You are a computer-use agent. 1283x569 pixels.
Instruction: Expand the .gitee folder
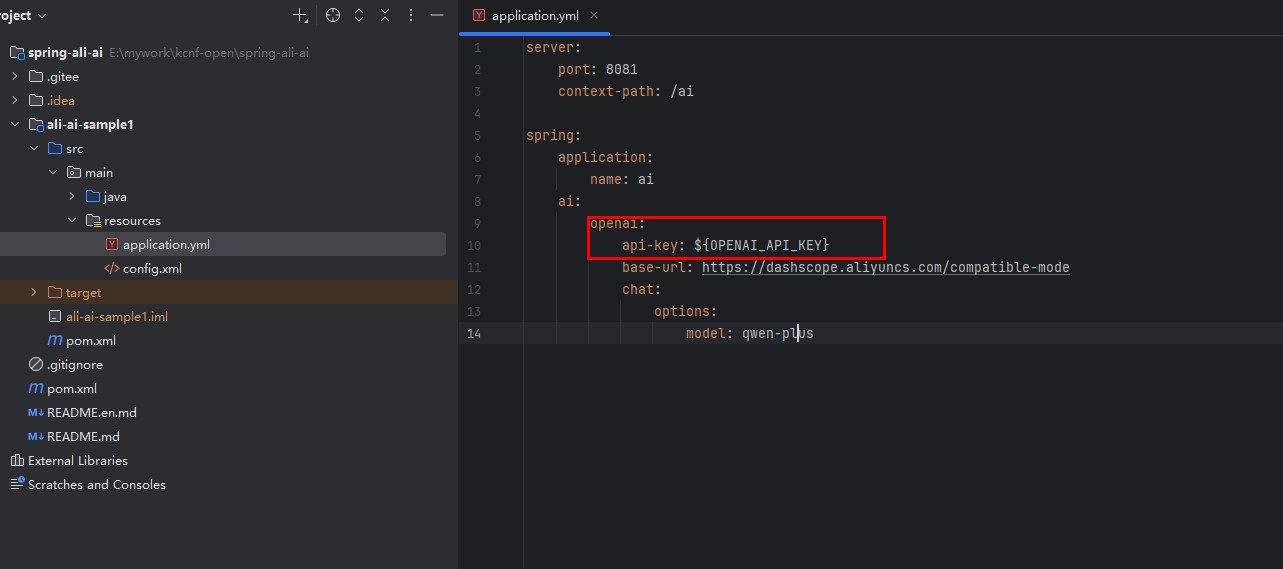(x=15, y=77)
